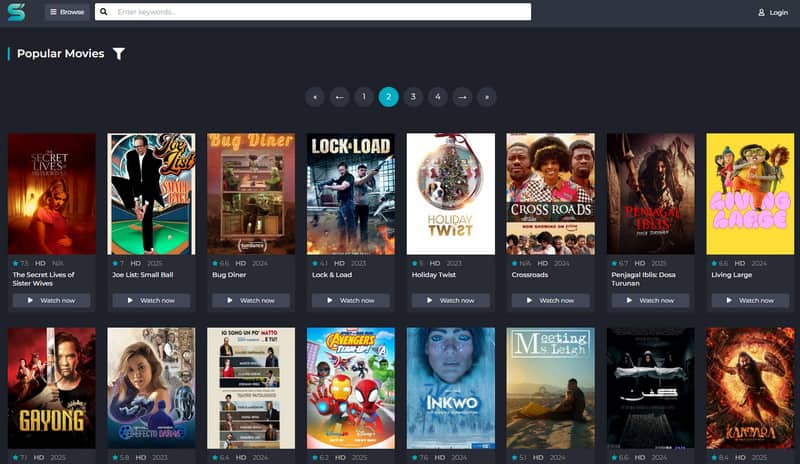The image size is (800, 464).
Task: Open Lock & Load poster
Action: pos(351,194)
